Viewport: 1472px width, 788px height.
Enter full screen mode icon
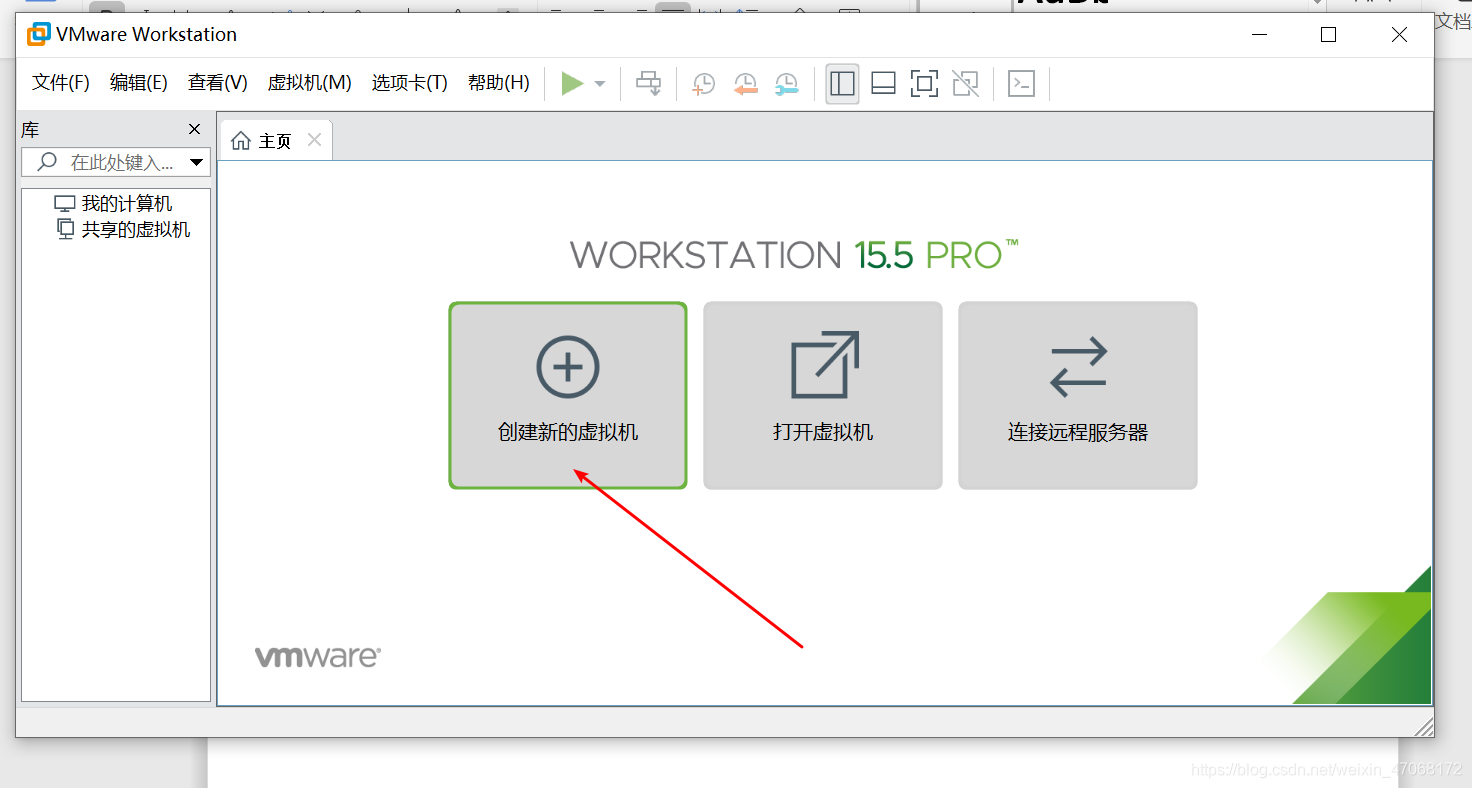tap(924, 84)
